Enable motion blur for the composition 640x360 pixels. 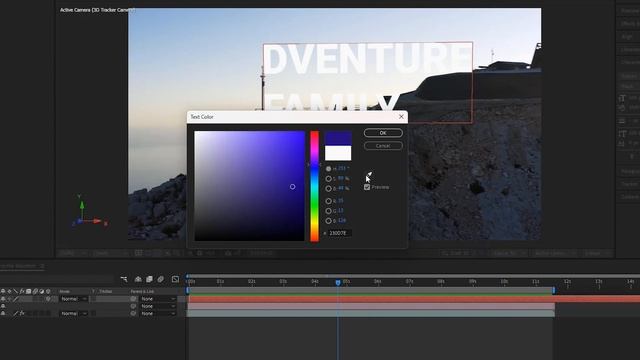tap(161, 279)
